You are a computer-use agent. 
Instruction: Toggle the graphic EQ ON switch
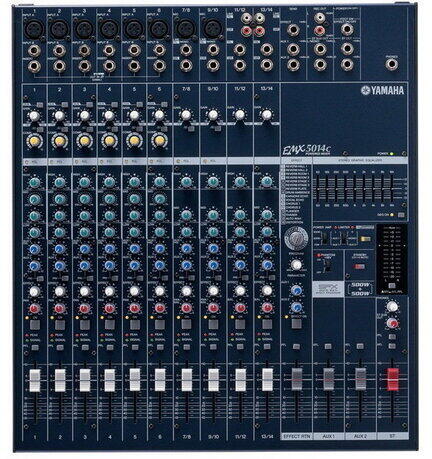(401, 215)
